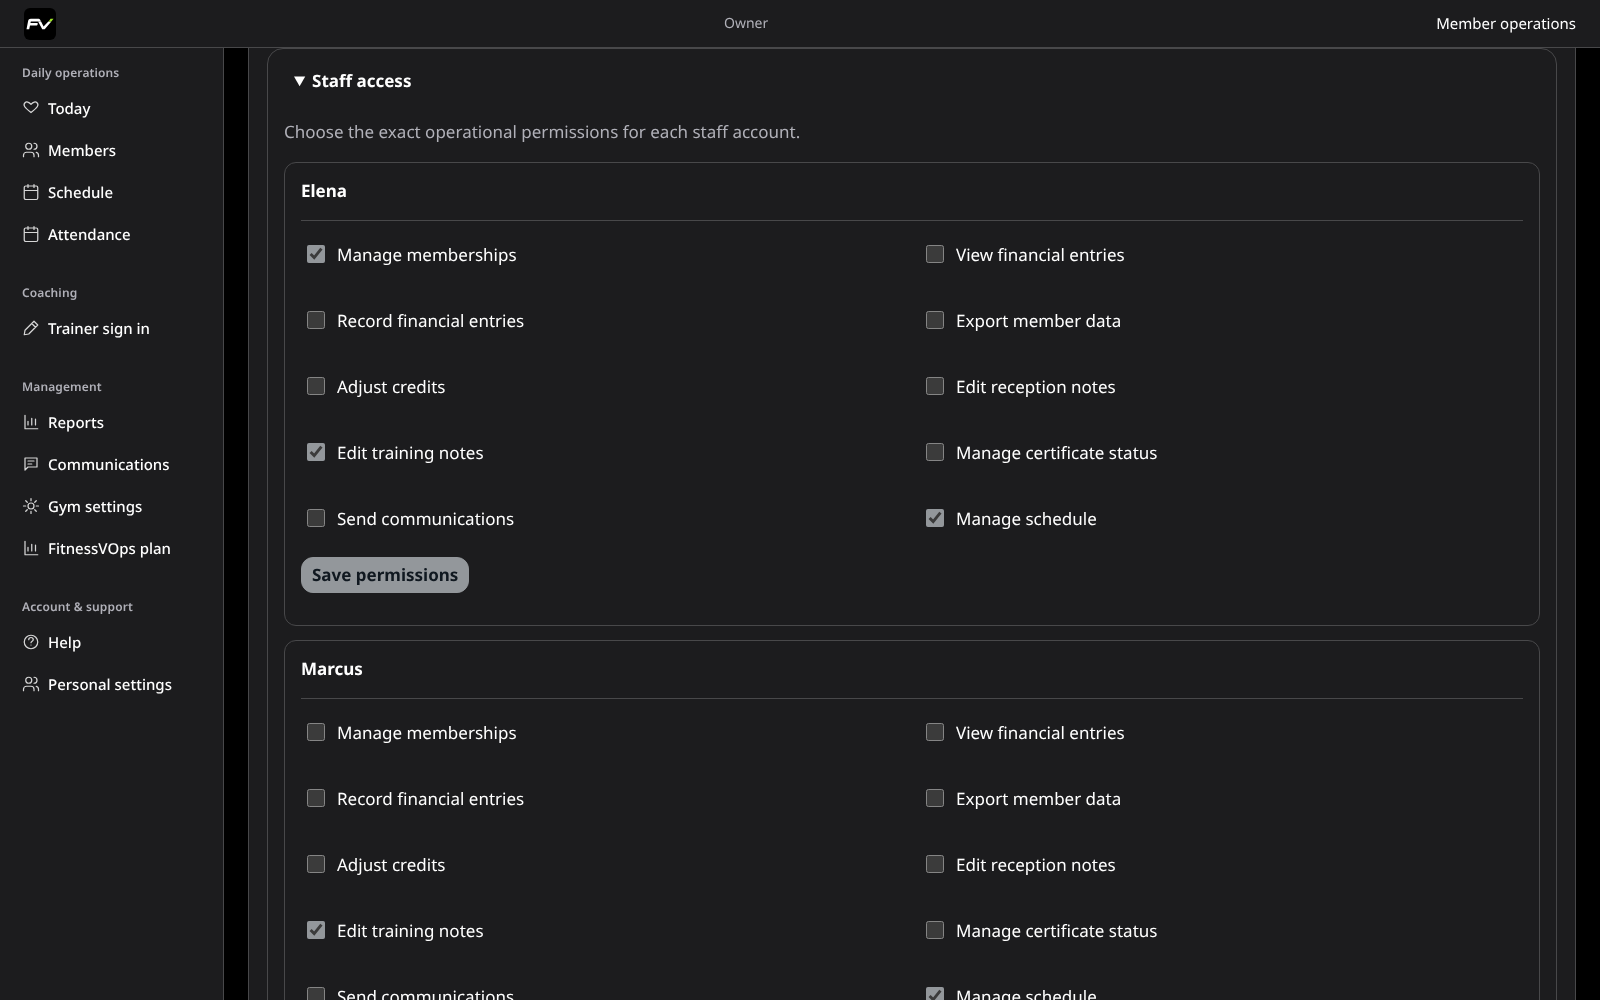This screenshot has width=1600, height=1000.
Task: Disable Elena's Manage schedule permission
Action: point(935,518)
